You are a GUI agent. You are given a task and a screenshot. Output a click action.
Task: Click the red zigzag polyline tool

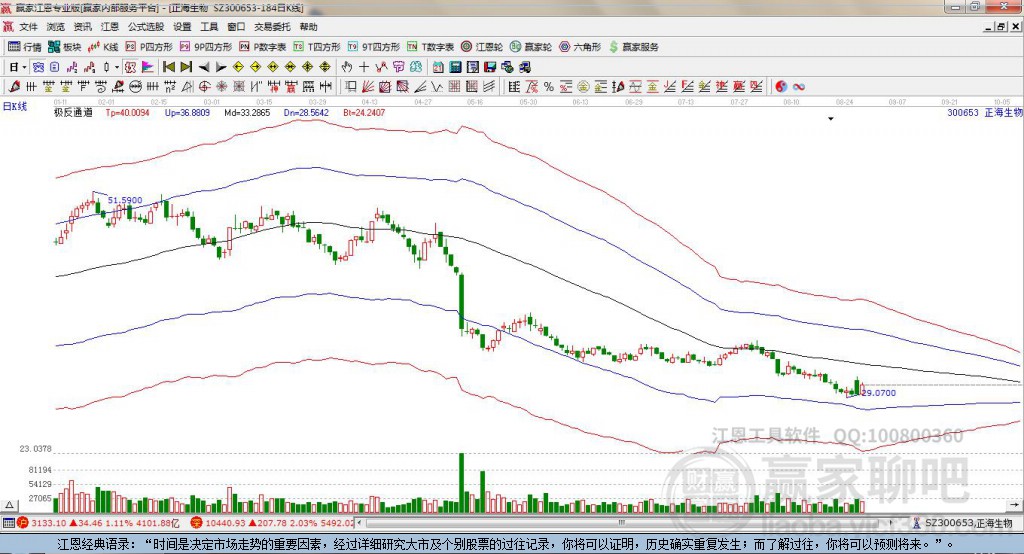(x=381, y=67)
